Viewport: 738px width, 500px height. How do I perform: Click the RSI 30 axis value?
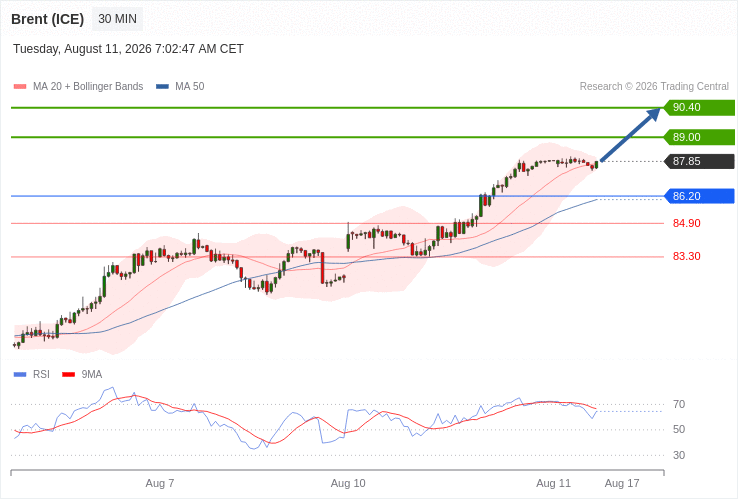(x=679, y=455)
